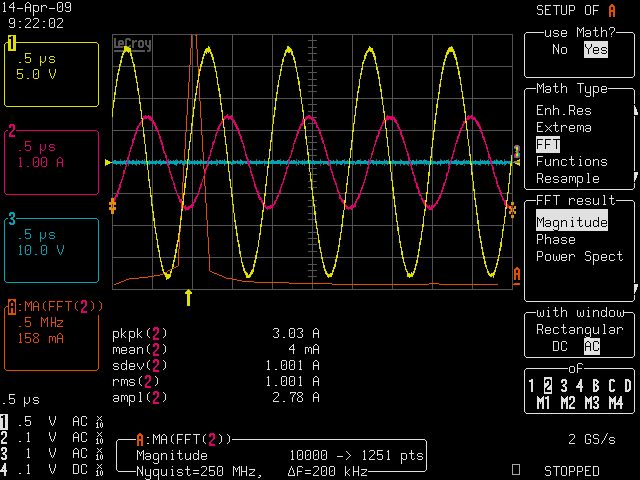Click the 2 GS/s sample rate

[592, 440]
